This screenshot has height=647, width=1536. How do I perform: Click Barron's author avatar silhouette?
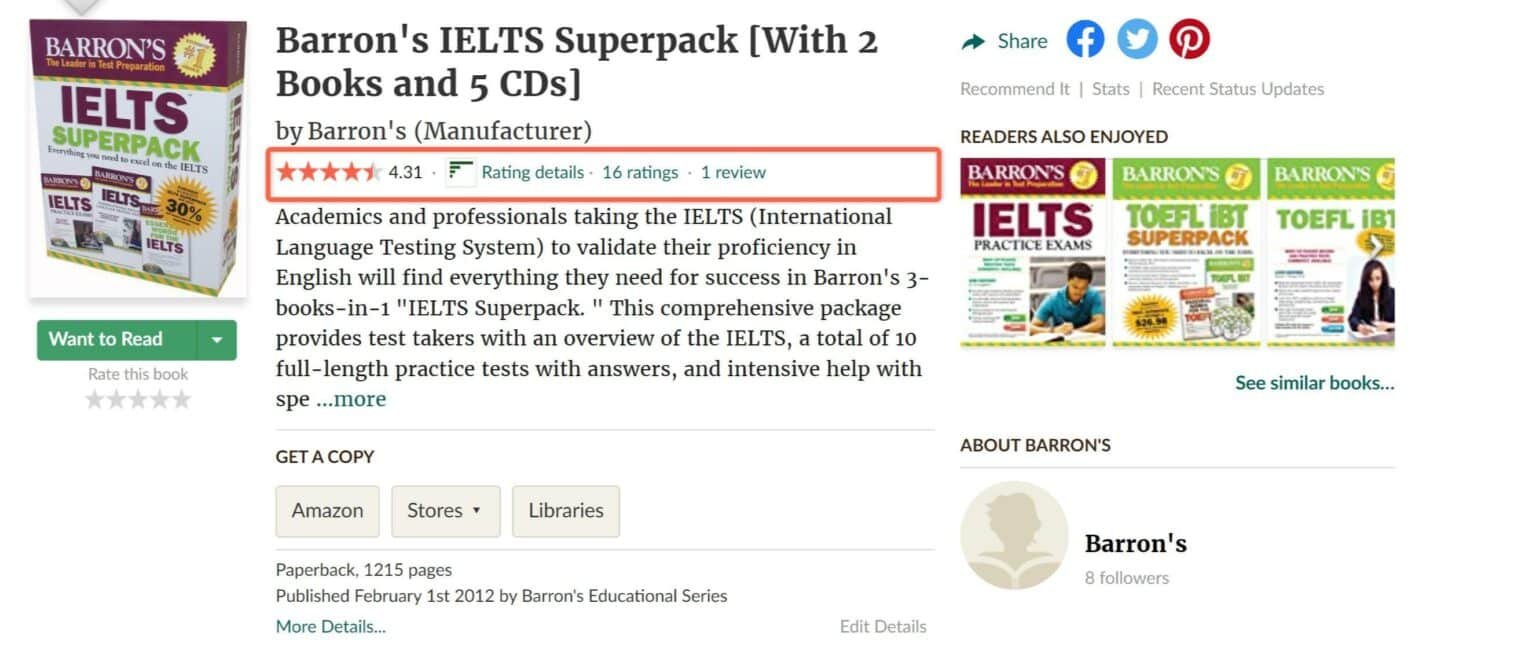(x=1014, y=535)
